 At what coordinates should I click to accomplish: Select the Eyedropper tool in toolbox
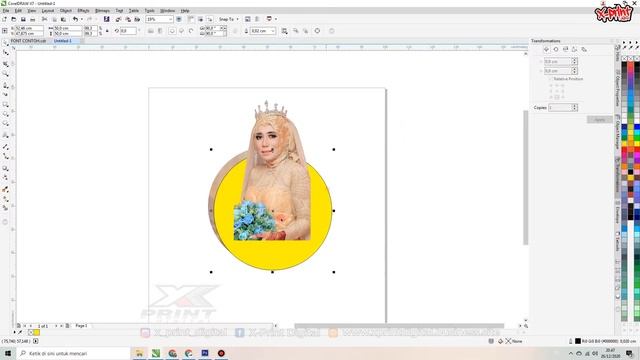point(5,189)
